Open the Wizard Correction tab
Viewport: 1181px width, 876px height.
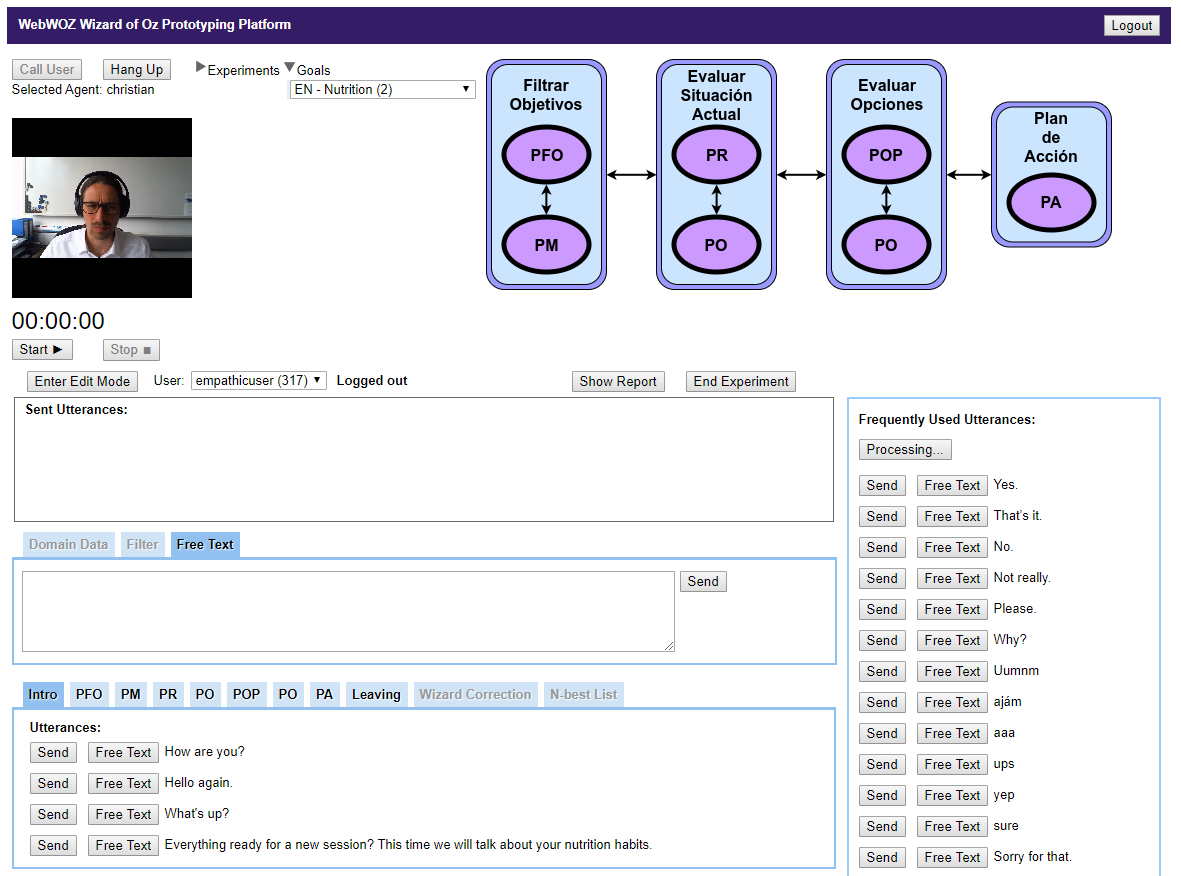[x=475, y=694]
